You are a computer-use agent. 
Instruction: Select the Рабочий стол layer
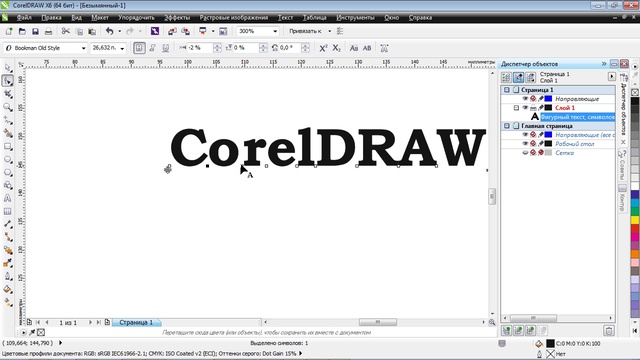click(575, 144)
